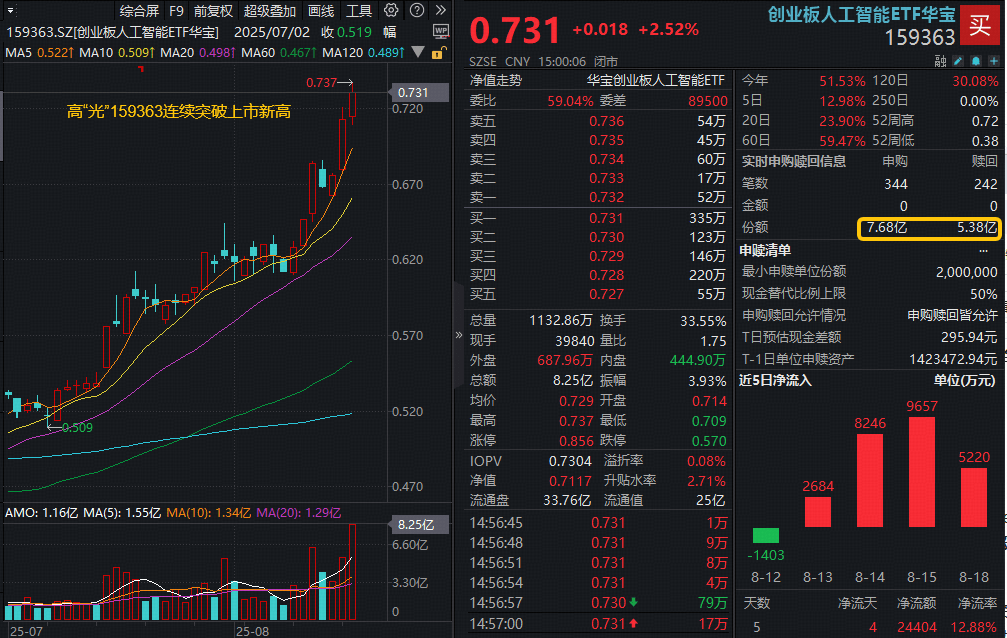Click the 创业板人工智能ETF华宝 title
1007x638 pixels.
[861, 15]
